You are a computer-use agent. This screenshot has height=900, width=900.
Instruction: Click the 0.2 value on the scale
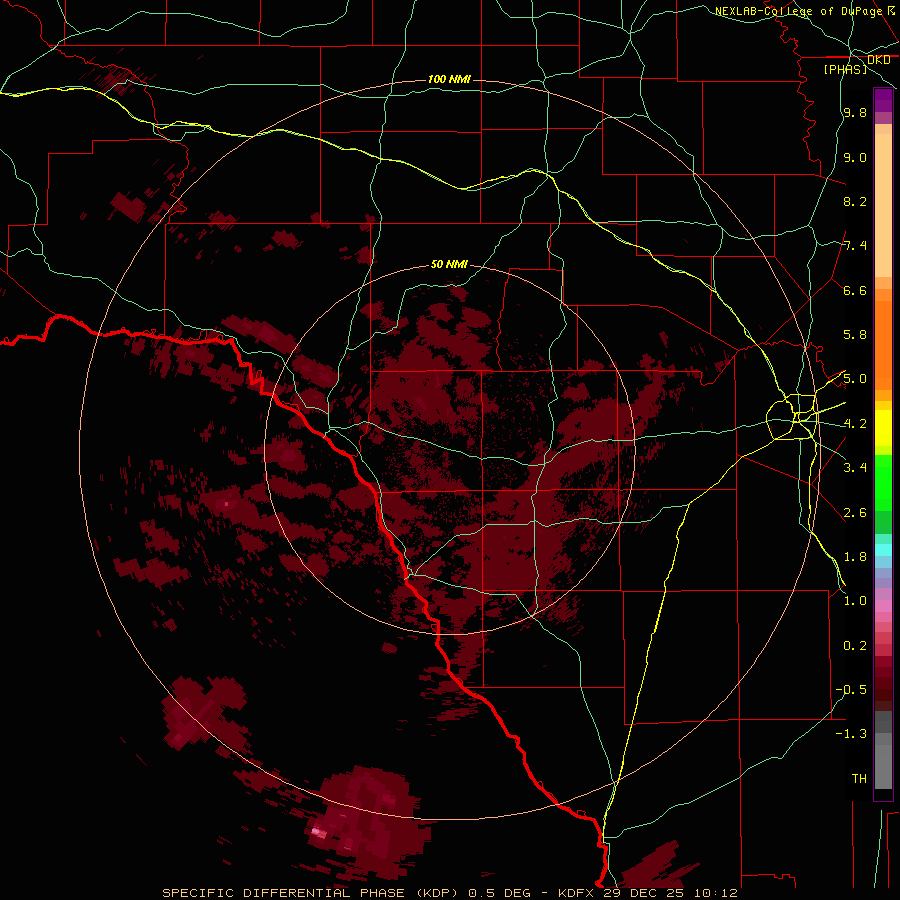coord(855,646)
